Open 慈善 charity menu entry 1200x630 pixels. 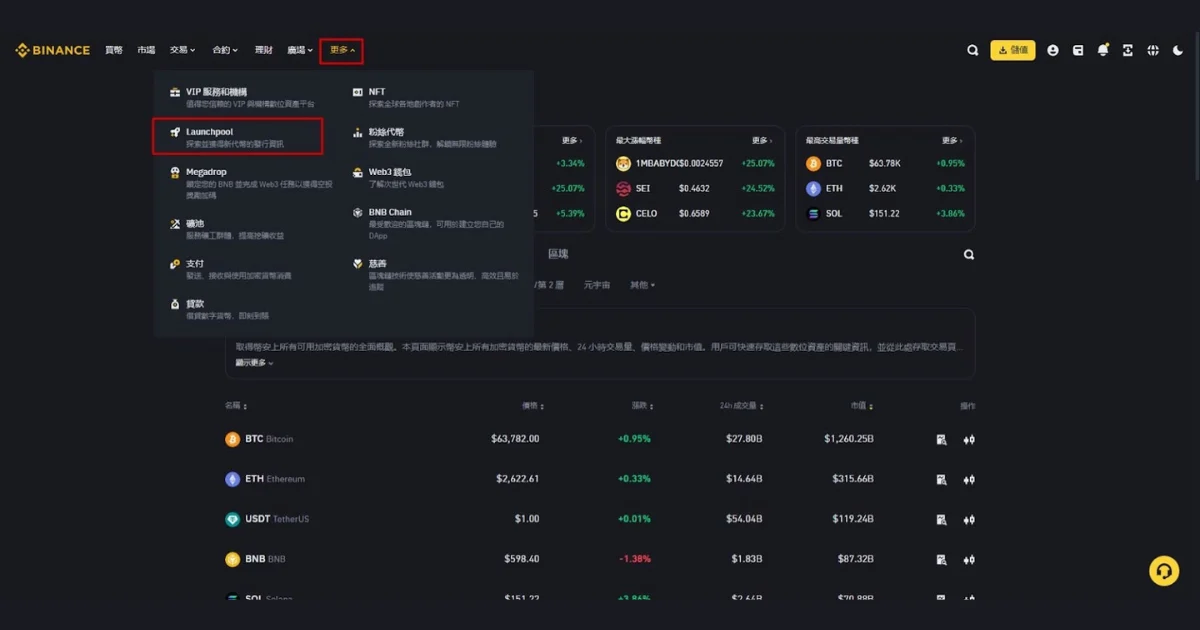[437, 274]
